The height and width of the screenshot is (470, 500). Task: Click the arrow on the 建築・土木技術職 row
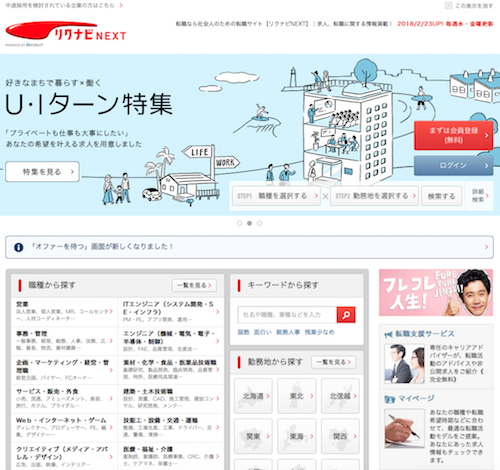point(218,399)
